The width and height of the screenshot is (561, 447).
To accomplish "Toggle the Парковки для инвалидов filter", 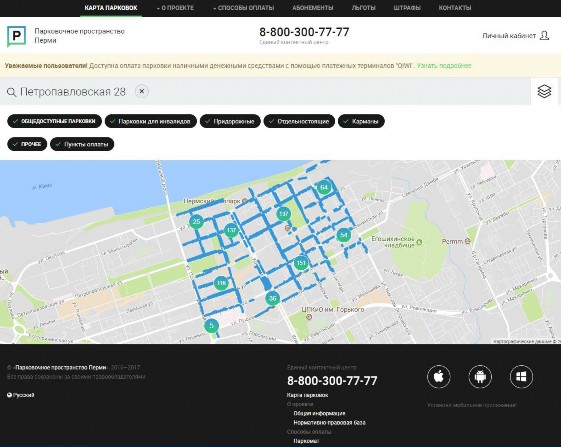I will [x=151, y=121].
